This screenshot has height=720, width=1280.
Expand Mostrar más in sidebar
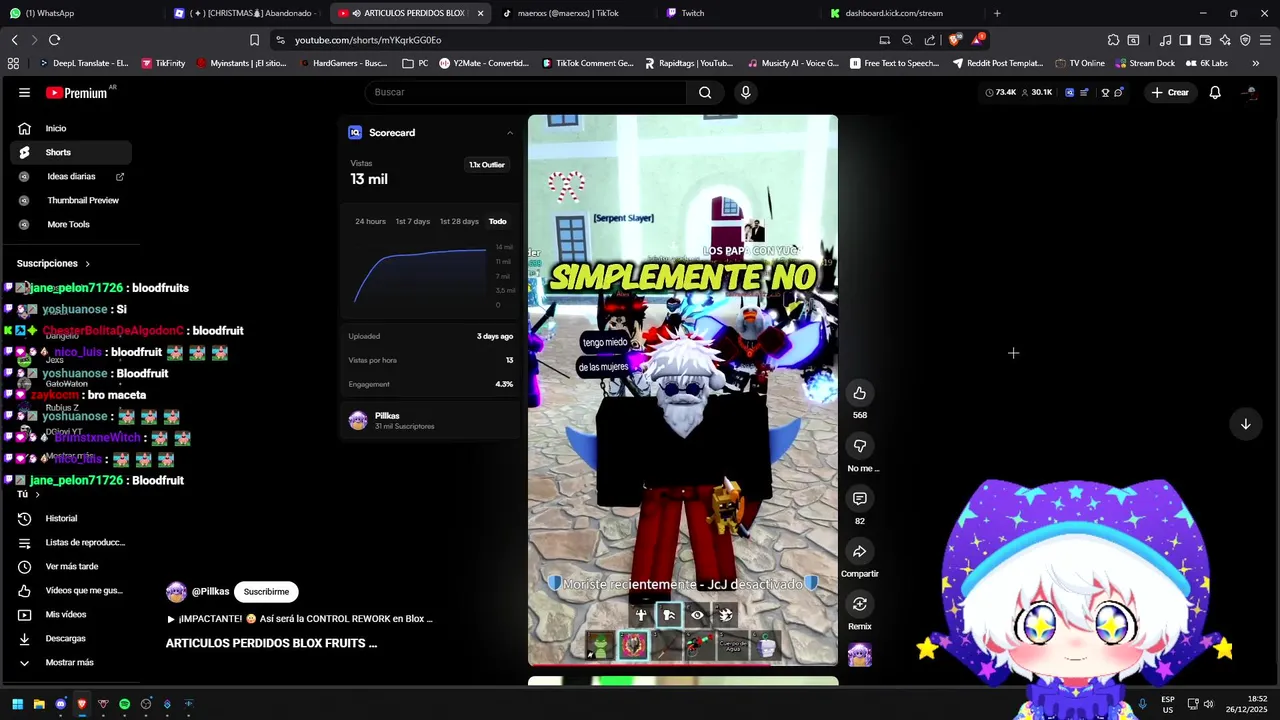pos(69,662)
